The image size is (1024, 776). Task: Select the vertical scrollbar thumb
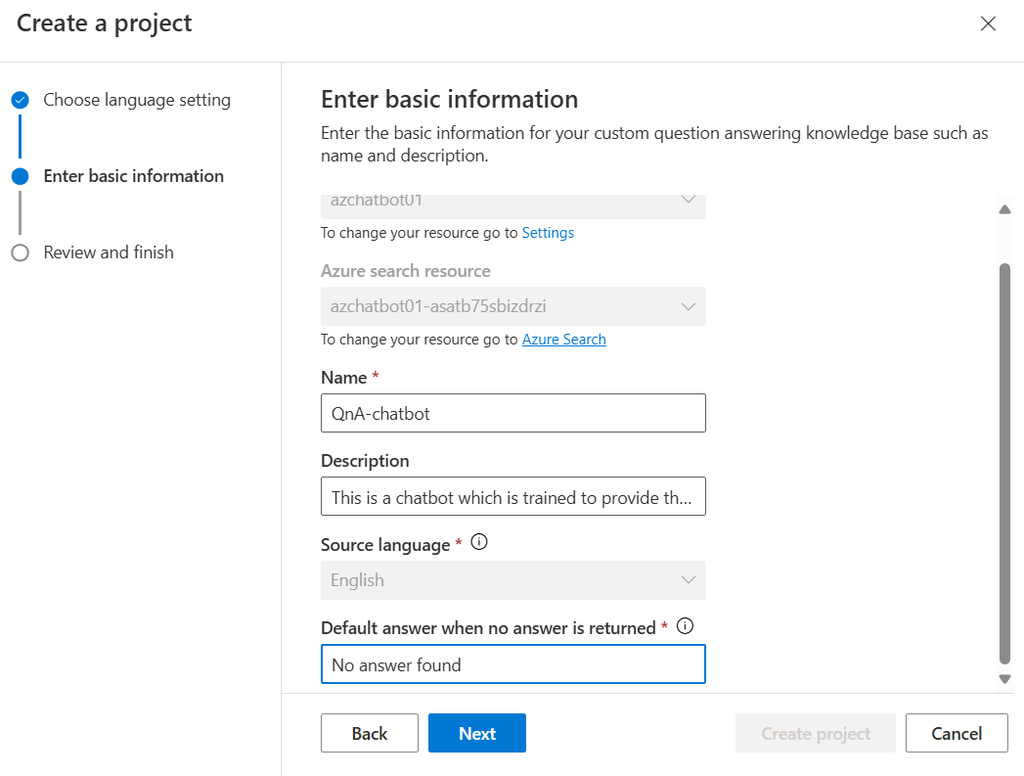point(1005,464)
